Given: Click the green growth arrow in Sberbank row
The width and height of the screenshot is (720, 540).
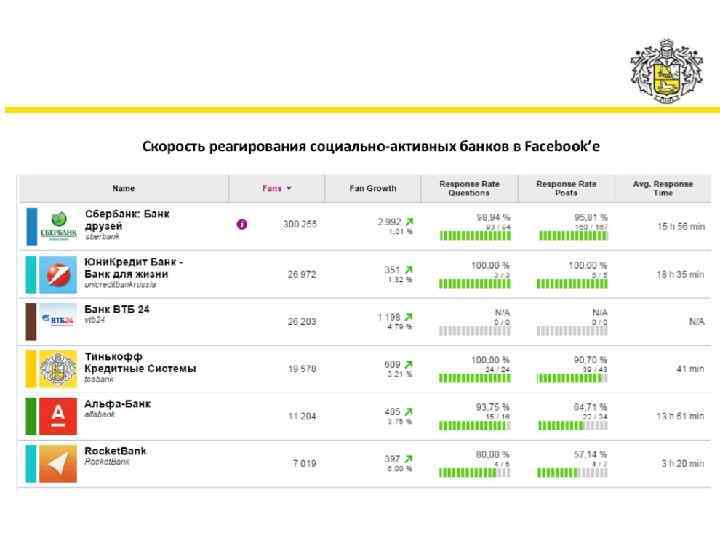Looking at the screenshot, I should click(x=409, y=221).
